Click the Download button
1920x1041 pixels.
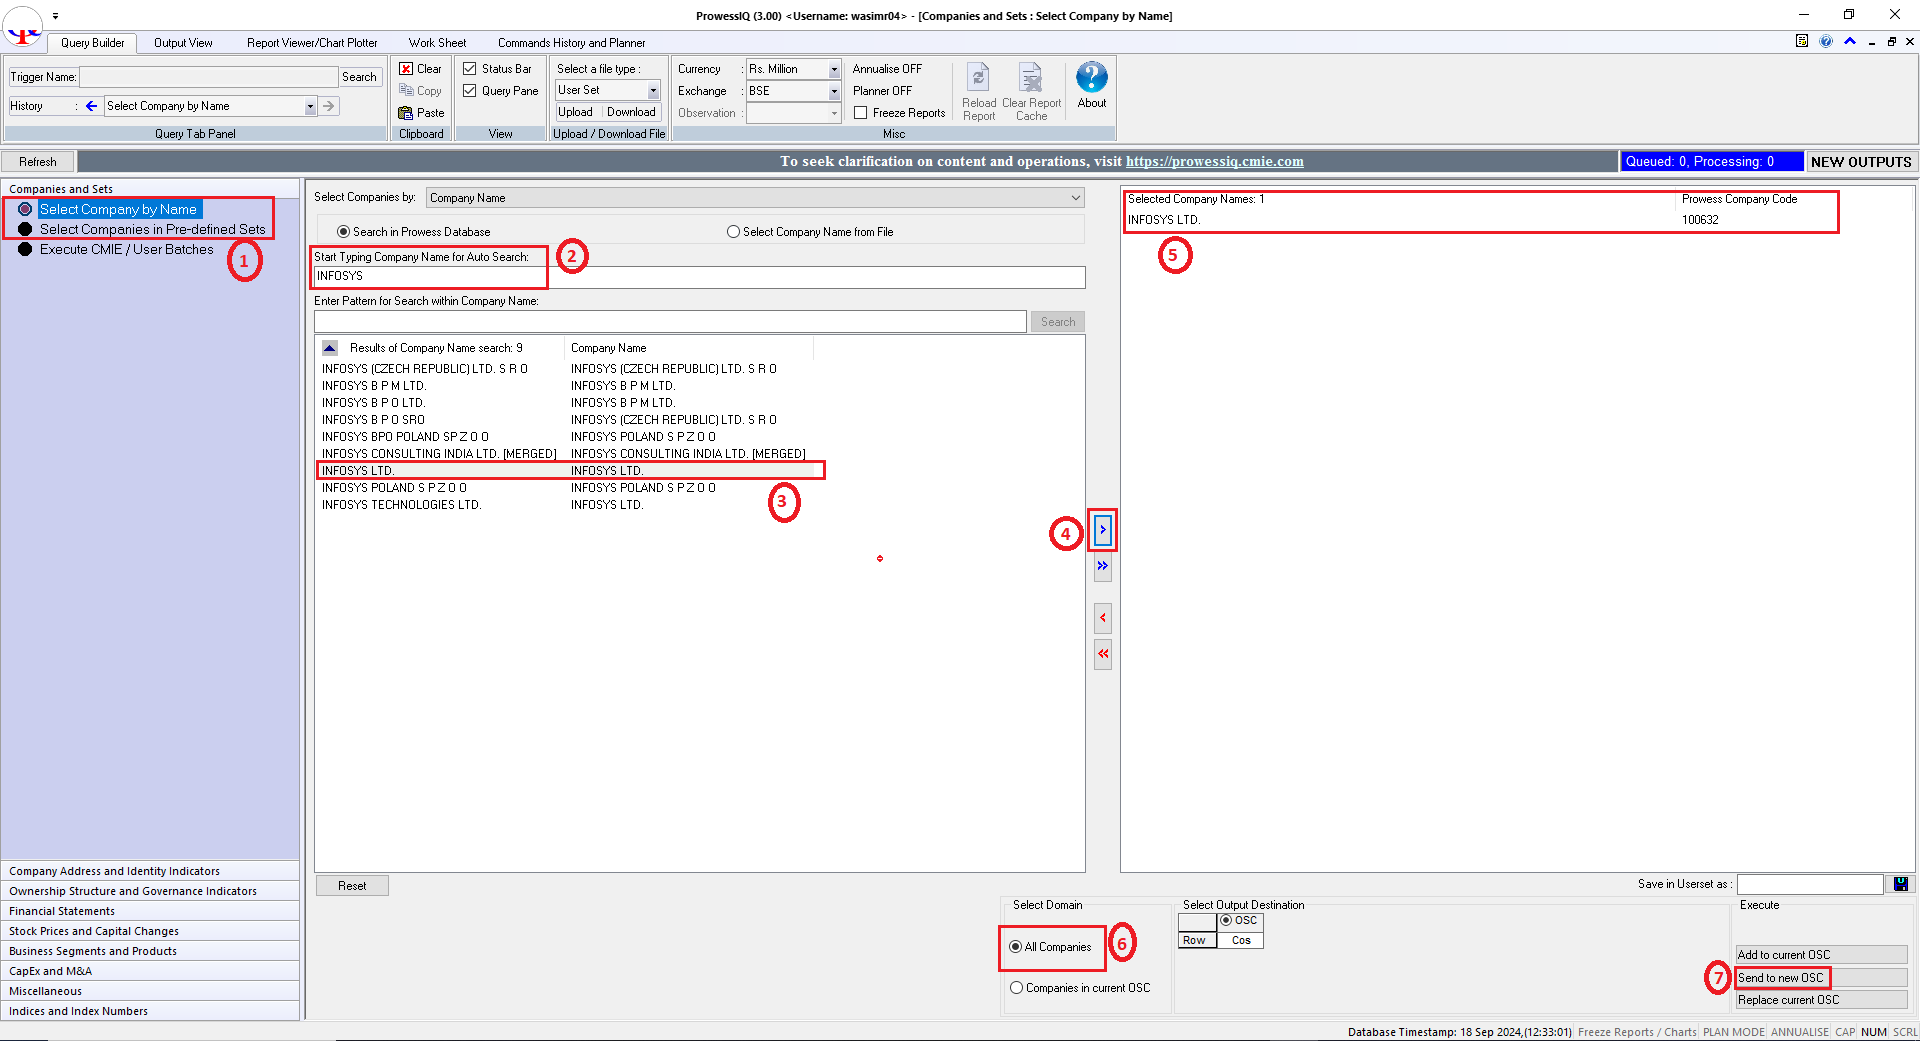pos(631,112)
